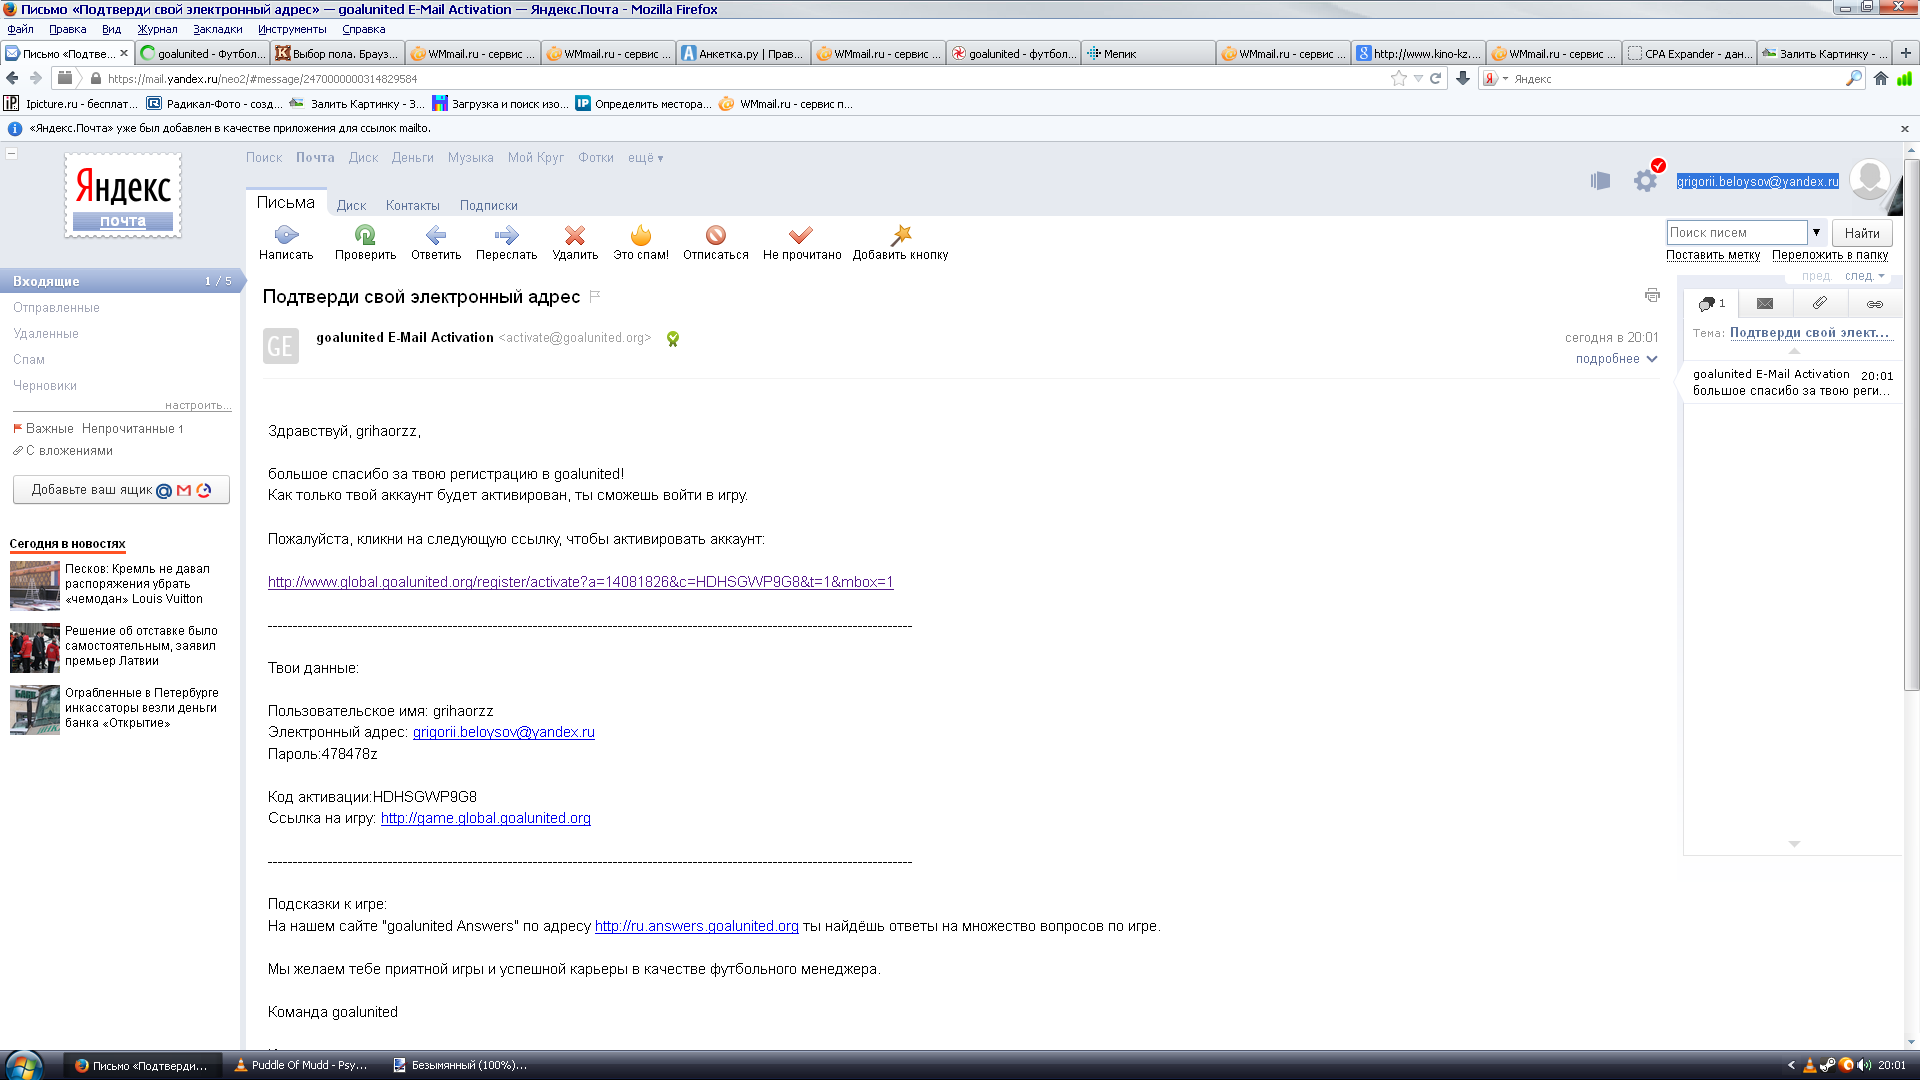Screen dimensions: 1920x1080
Task: Switch to the Контакты tab
Action: pos(413,205)
